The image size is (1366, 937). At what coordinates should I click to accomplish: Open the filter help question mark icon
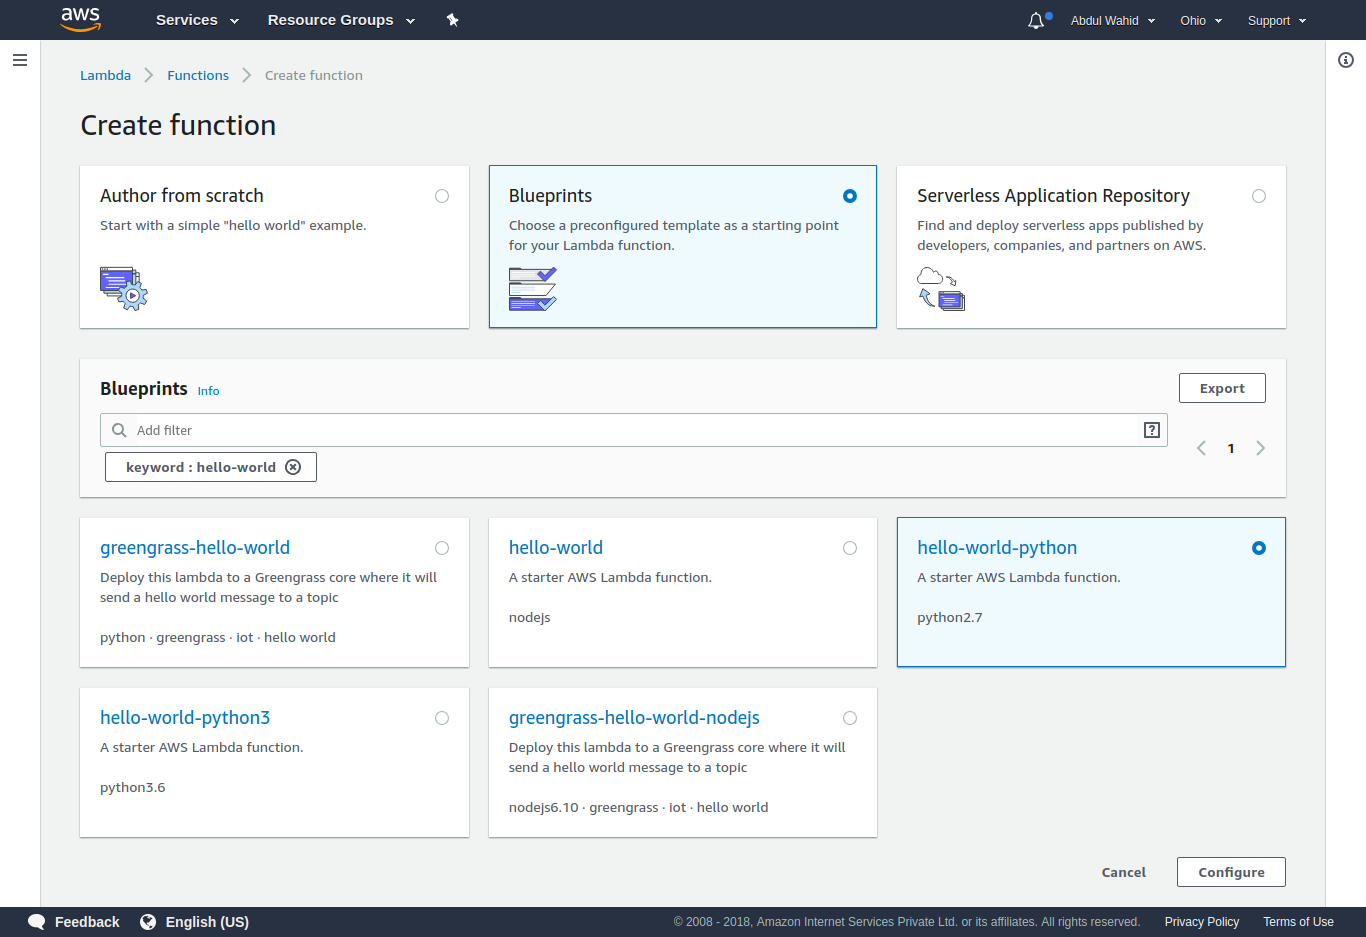tap(1152, 430)
